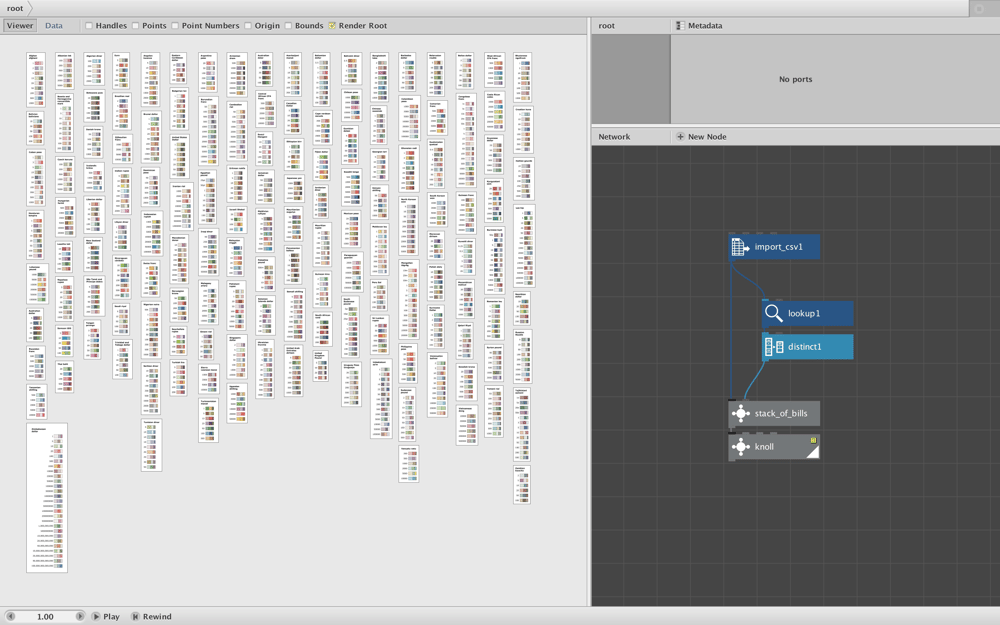
Task: Click the frame number field showing 1.00
Action: coord(45,616)
